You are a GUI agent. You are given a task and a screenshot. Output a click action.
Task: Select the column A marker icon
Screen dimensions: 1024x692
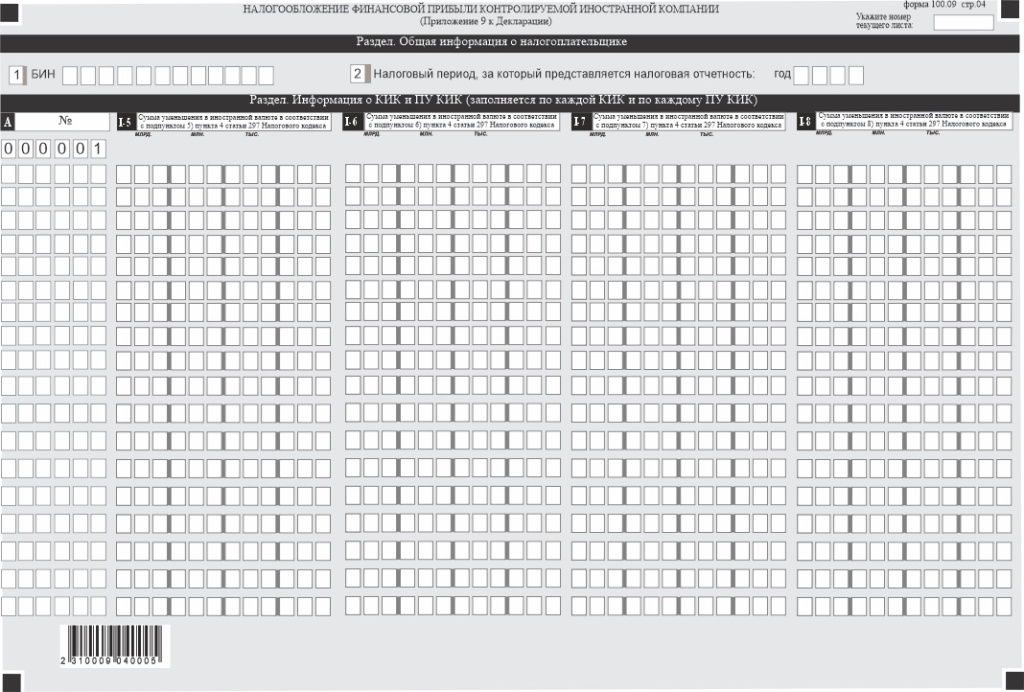click(8, 121)
